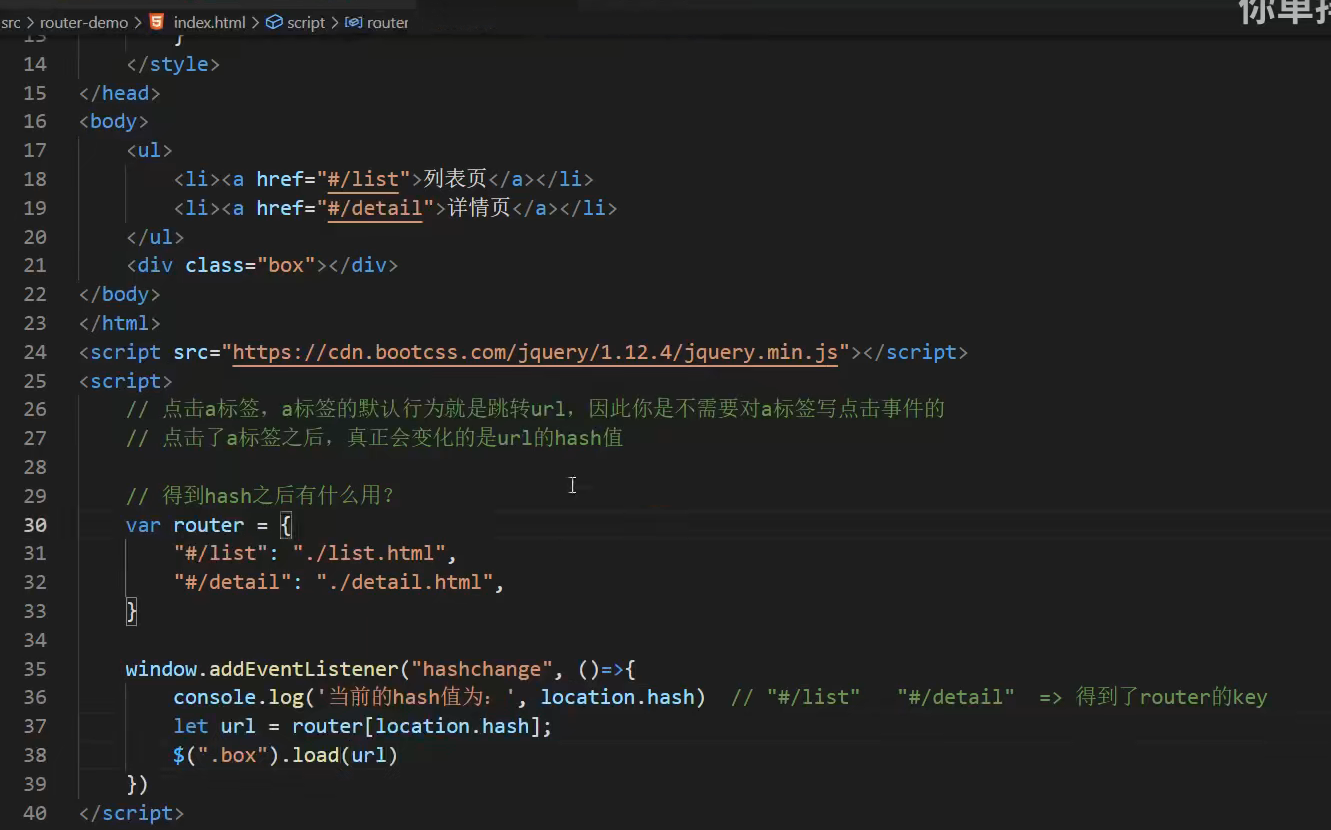
Task: Place cursor on the "hashchange" string
Action: 481,668
